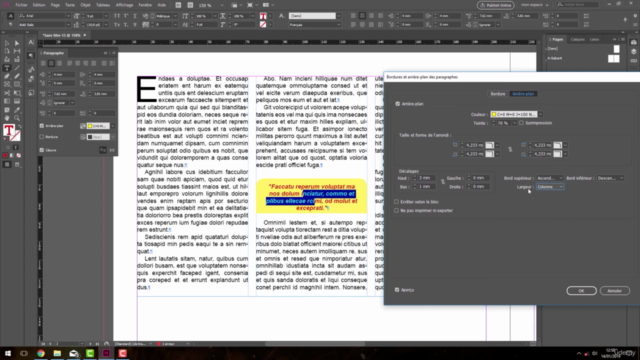
Task: Click center align icon in Paragraphe panel
Action: tap(51, 63)
